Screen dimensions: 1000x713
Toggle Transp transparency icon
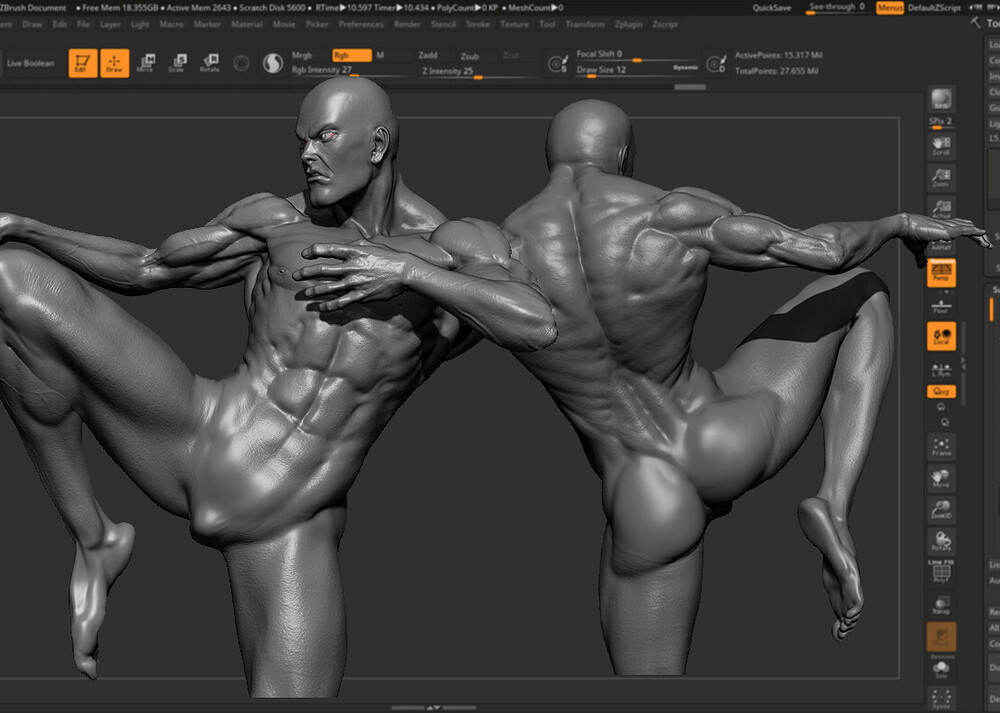(941, 605)
